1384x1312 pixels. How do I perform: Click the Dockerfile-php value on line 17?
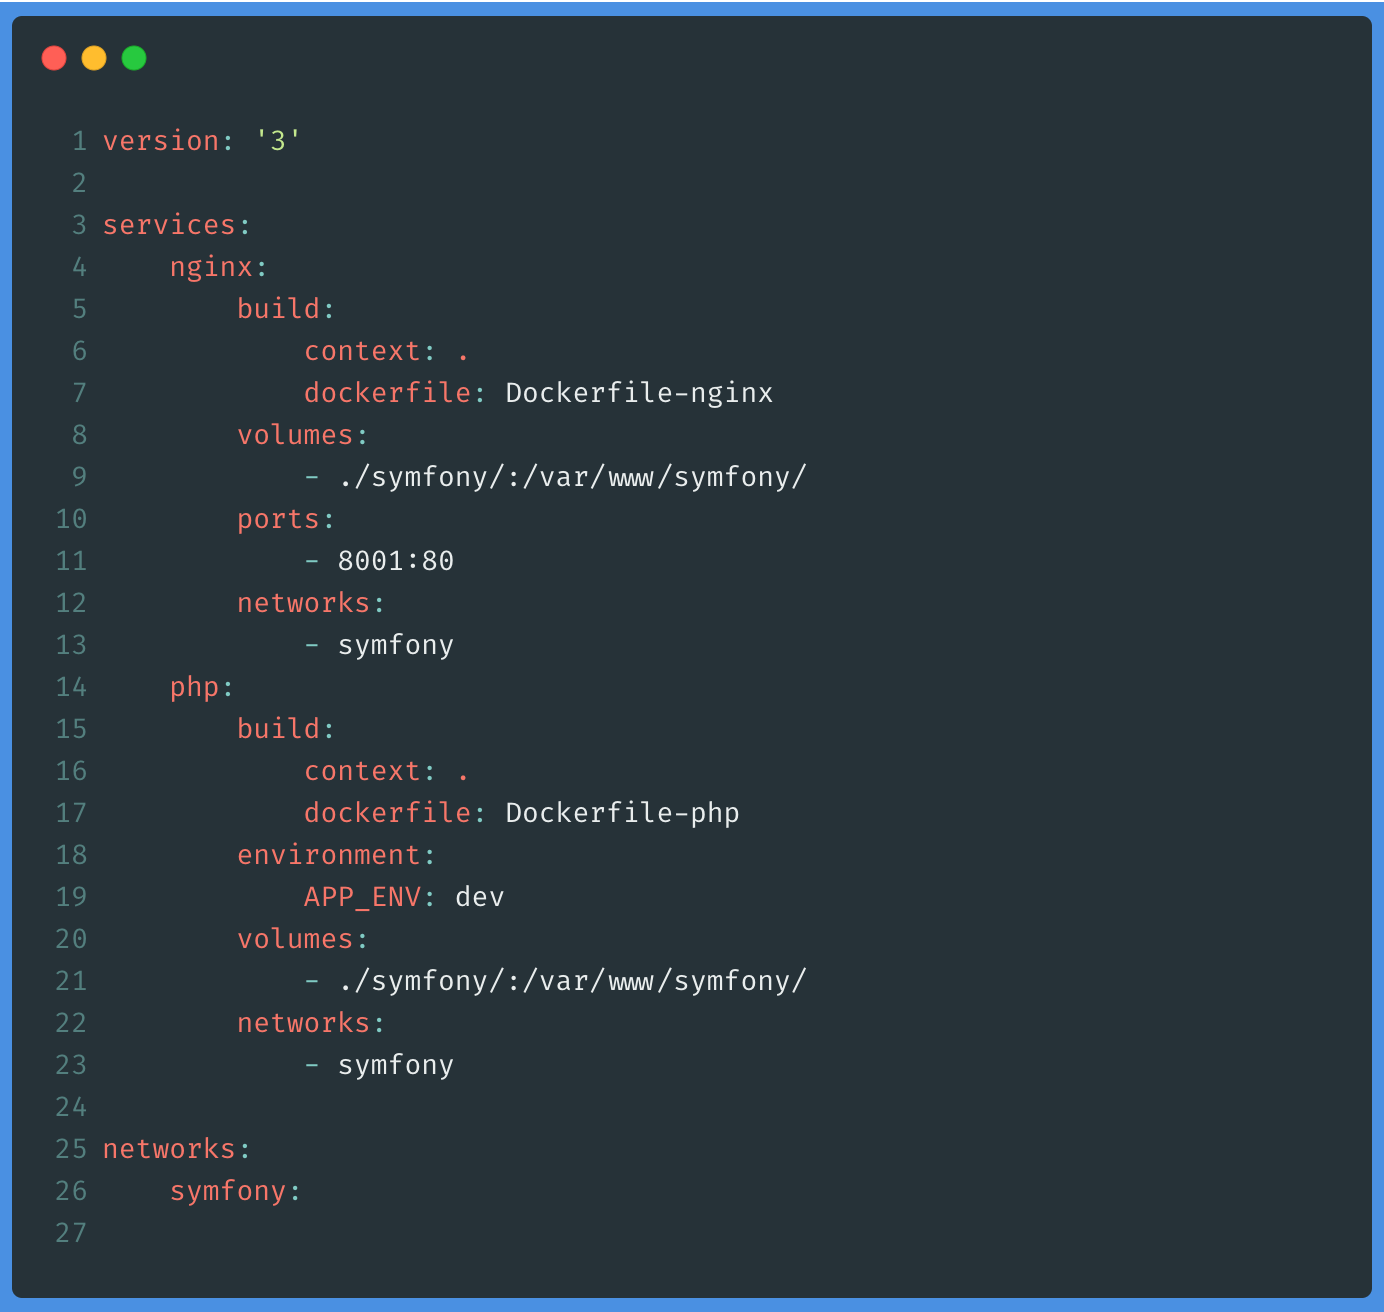pyautogui.click(x=622, y=812)
